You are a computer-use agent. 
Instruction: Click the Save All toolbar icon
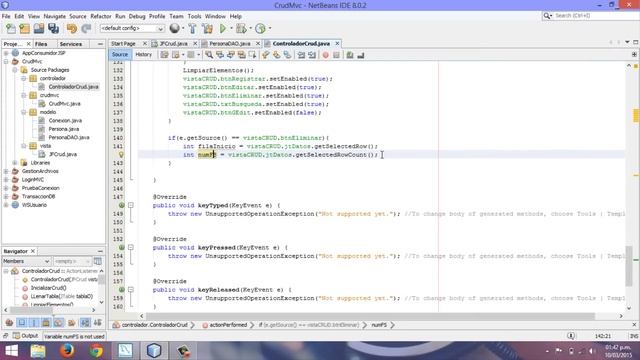pyautogui.click(x=53, y=29)
